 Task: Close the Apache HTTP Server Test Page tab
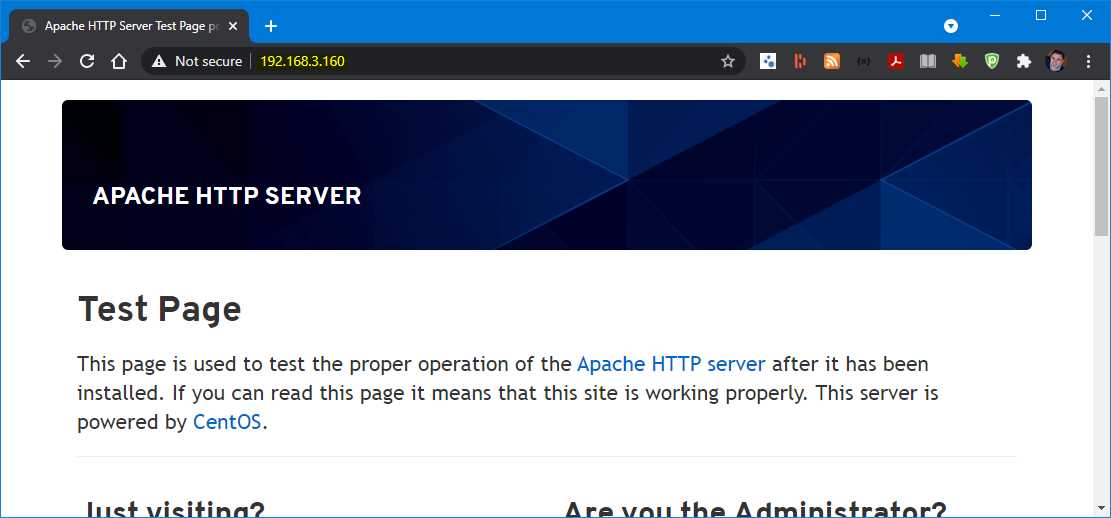232,26
